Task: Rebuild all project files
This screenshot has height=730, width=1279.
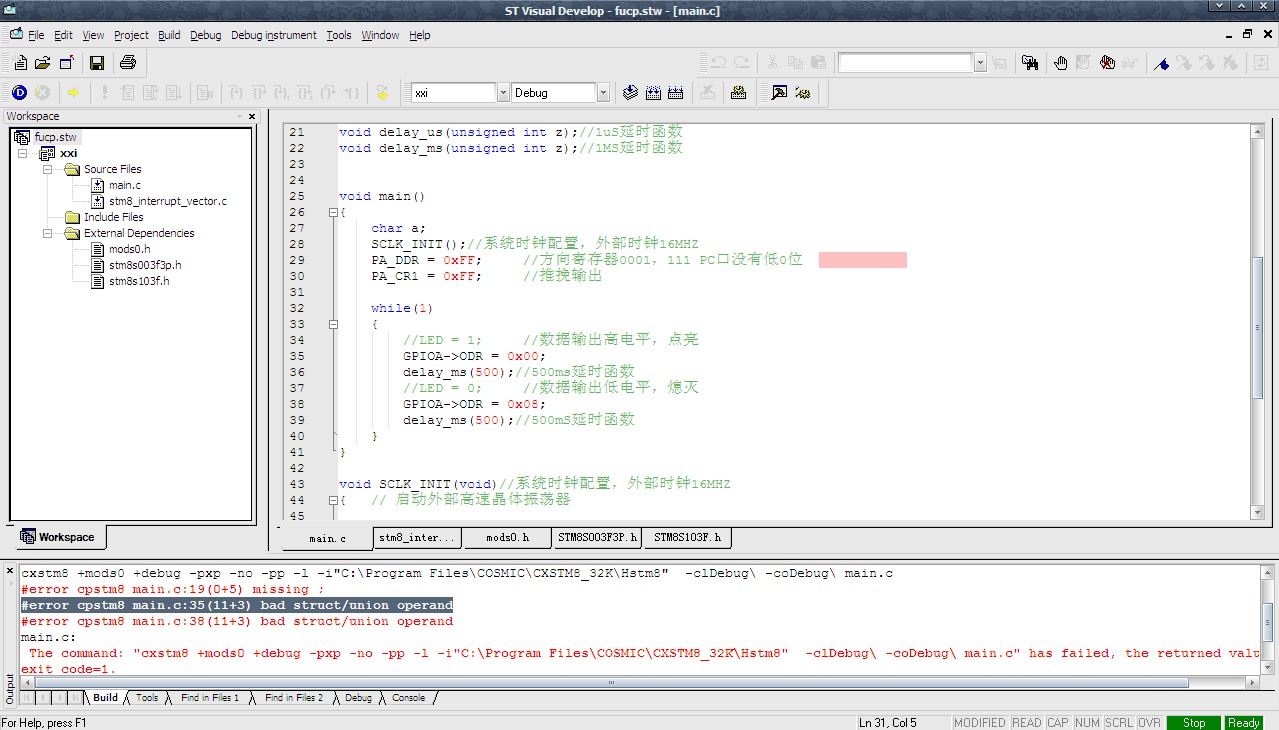Action: (x=676, y=93)
